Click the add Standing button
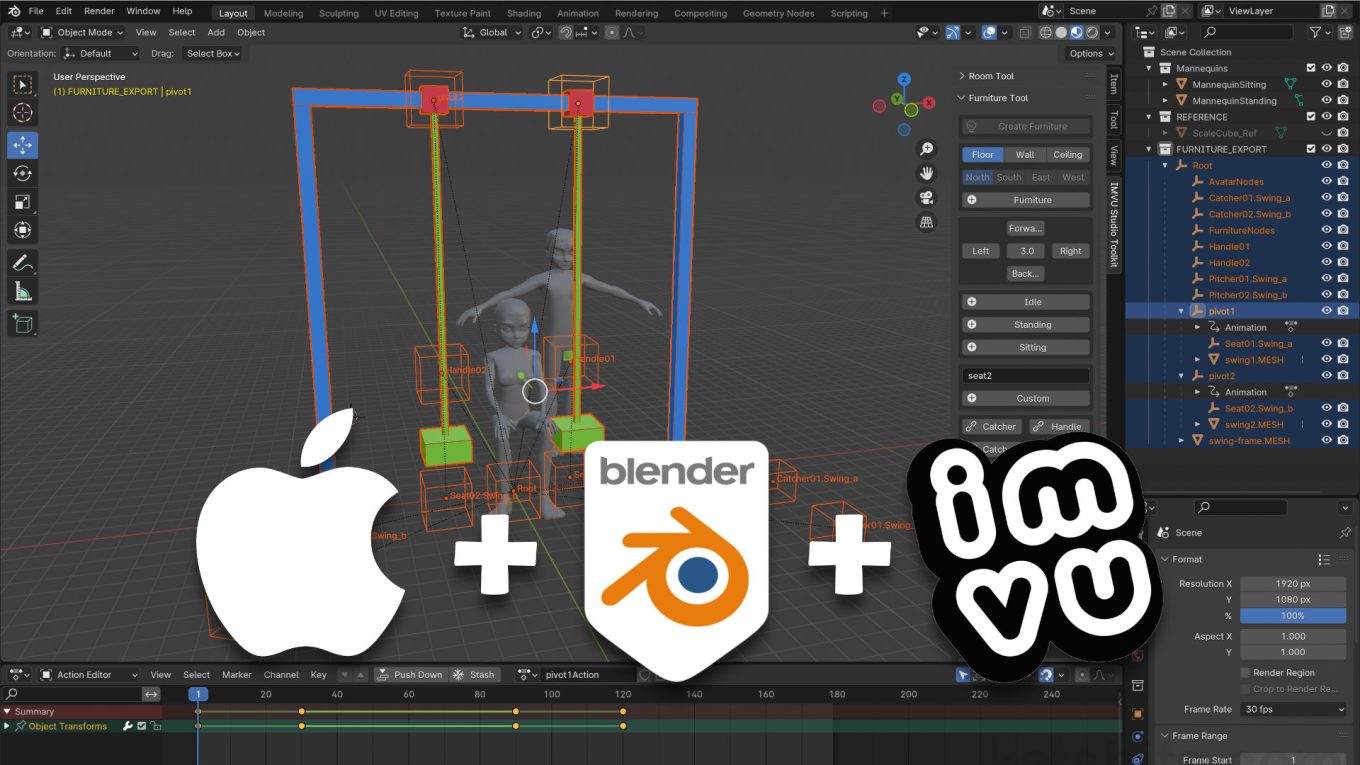This screenshot has width=1360, height=765. click(1025, 324)
